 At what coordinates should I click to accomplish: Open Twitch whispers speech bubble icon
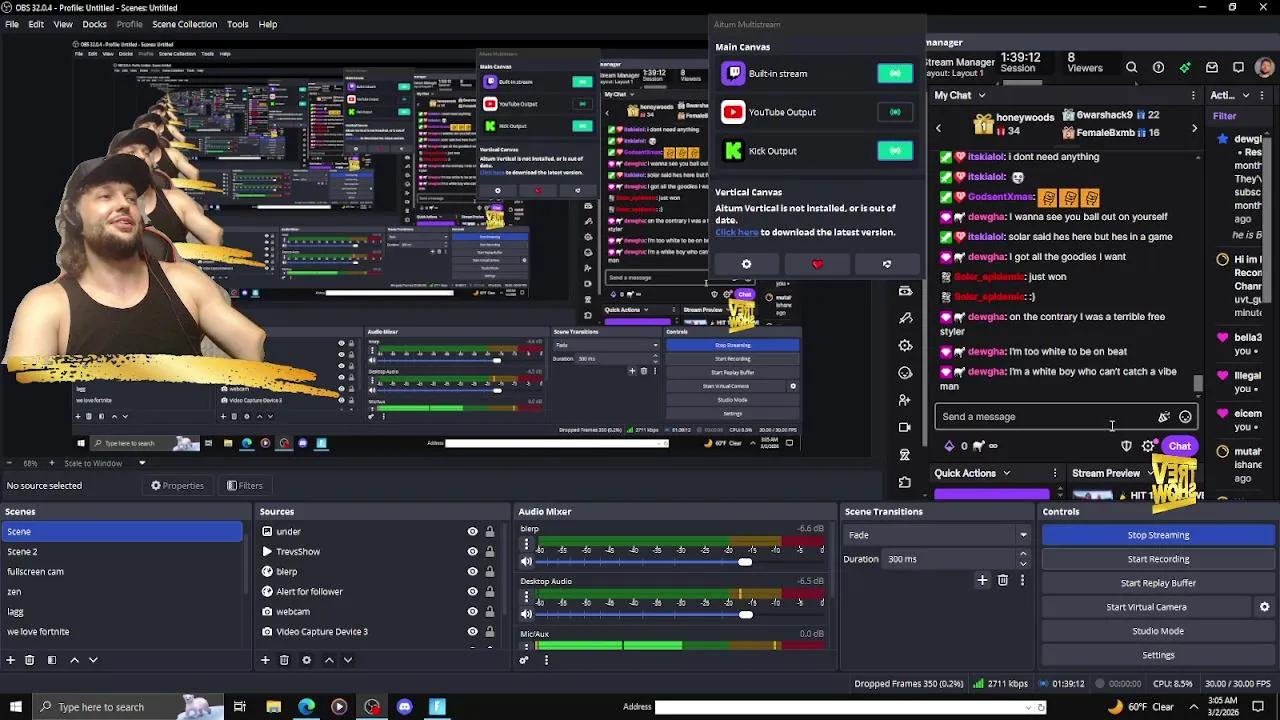point(1238,68)
